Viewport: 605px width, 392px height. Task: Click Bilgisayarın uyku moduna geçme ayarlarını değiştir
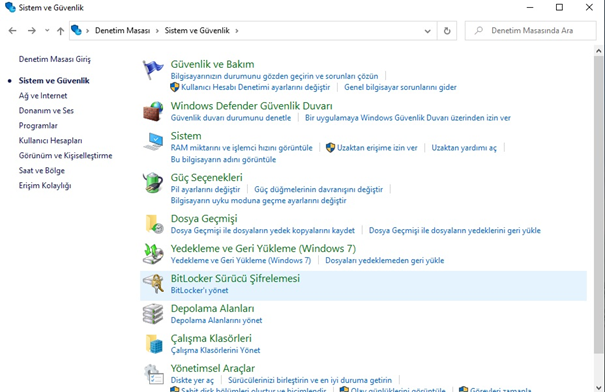click(x=258, y=201)
